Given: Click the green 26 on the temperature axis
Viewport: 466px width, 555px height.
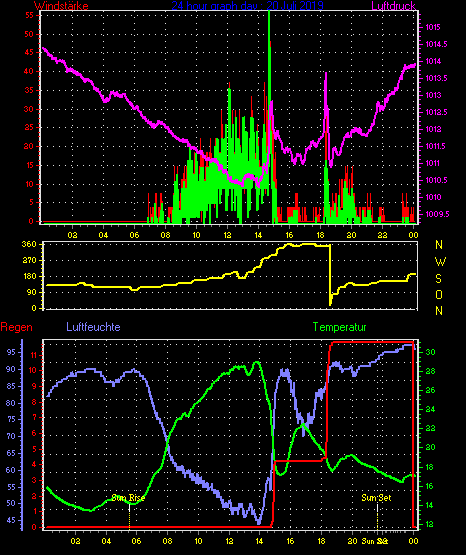Looking at the screenshot, I should click(x=430, y=390).
